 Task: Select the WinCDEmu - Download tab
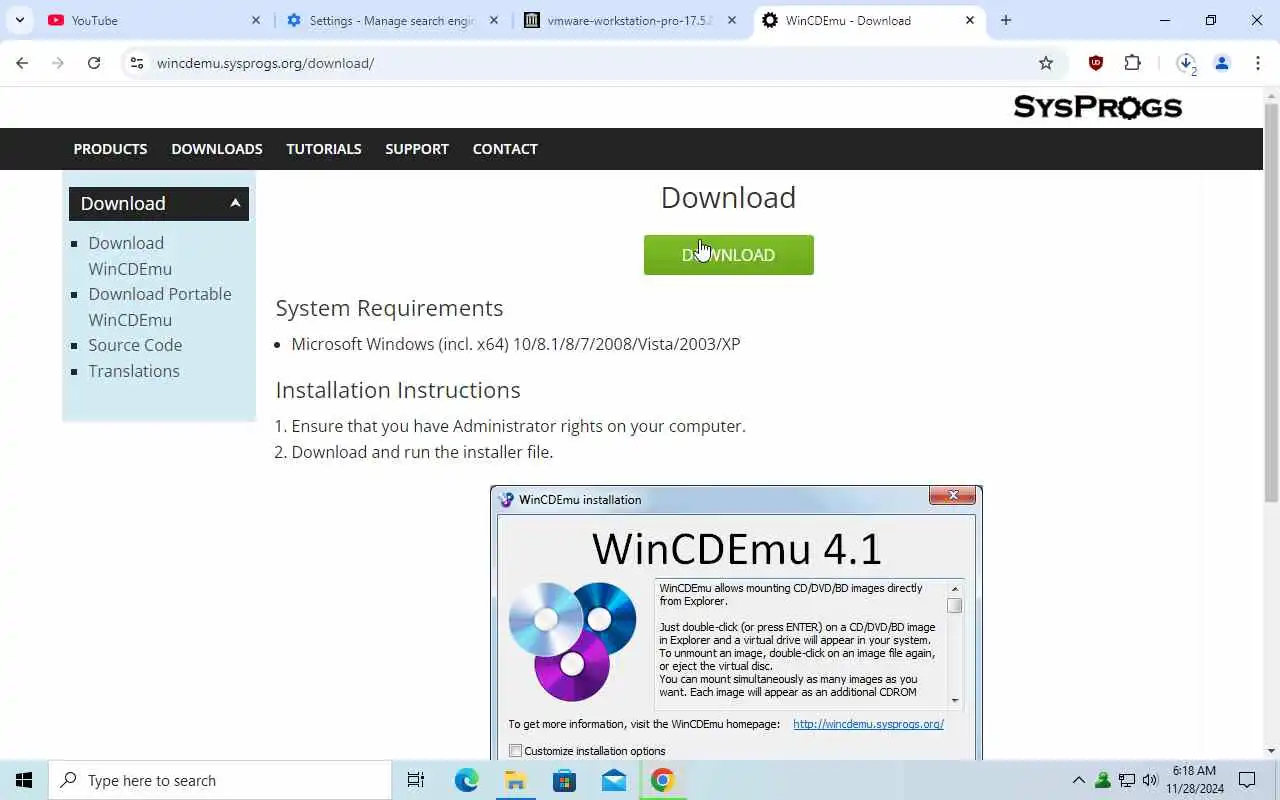[868, 20]
